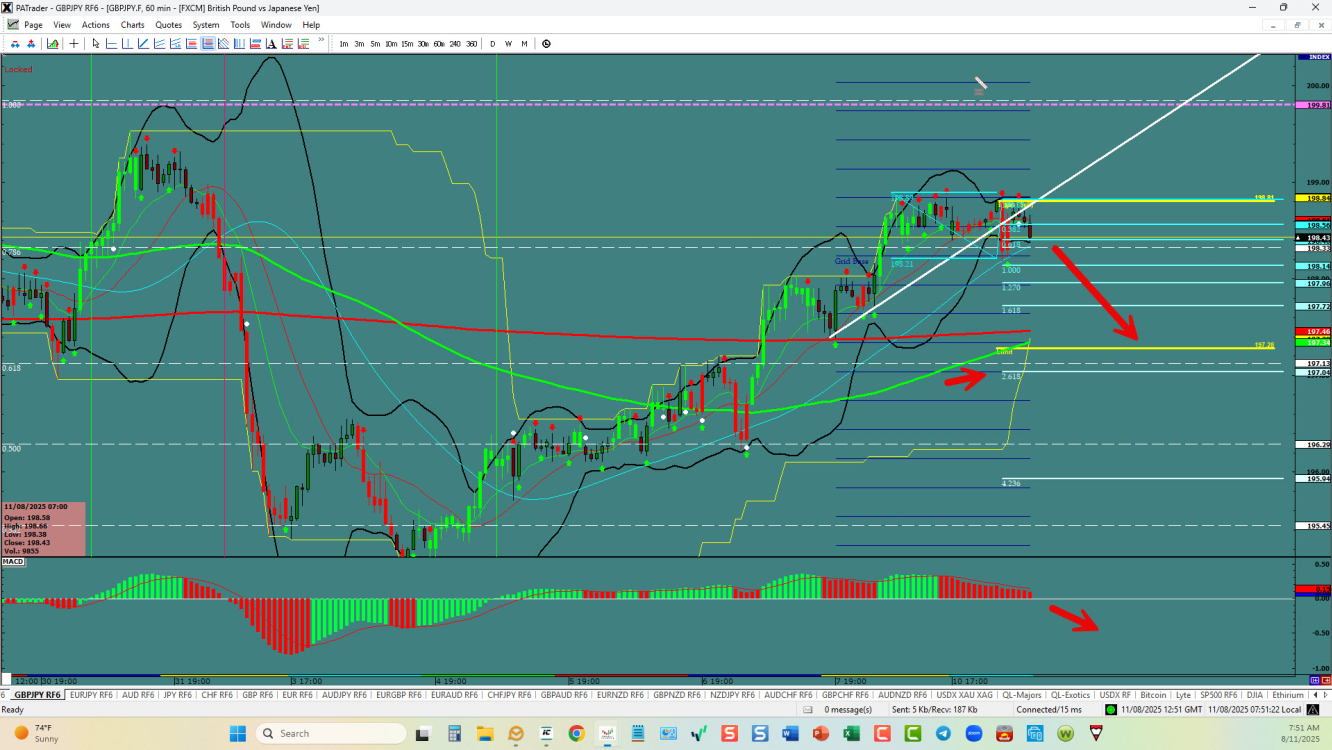Image resolution: width=1332 pixels, height=750 pixels.
Task: Open the Bitcoin chart tab
Action: (x=1153, y=695)
